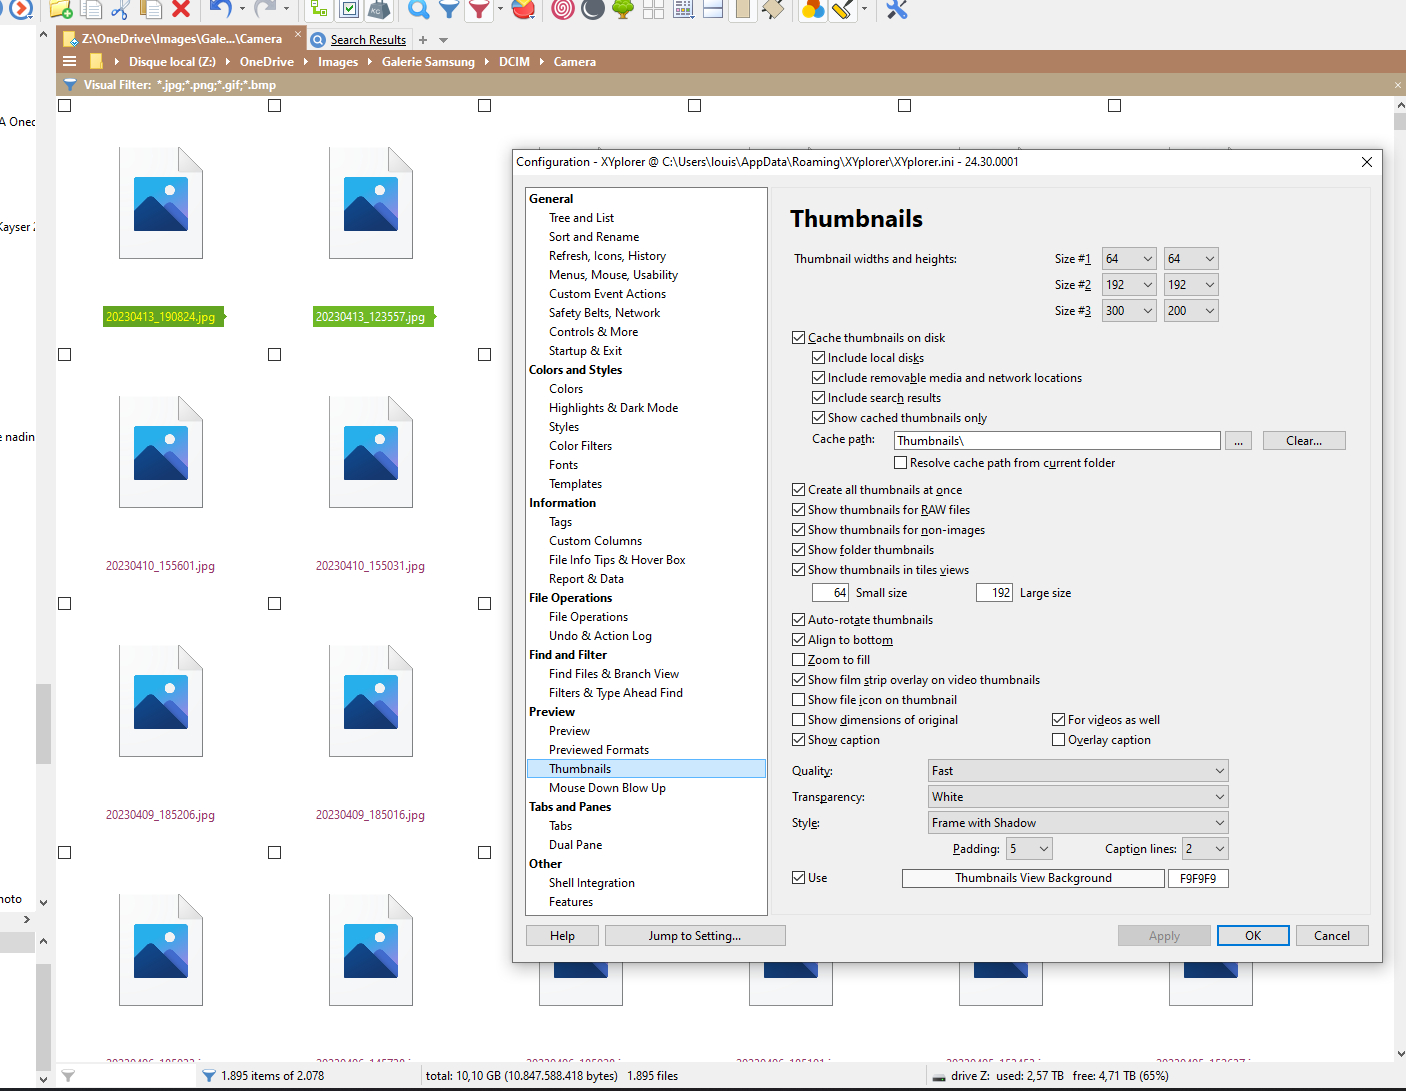Viewport: 1406px width, 1091px height.
Task: Click the Cut scissors icon
Action: 120,9
